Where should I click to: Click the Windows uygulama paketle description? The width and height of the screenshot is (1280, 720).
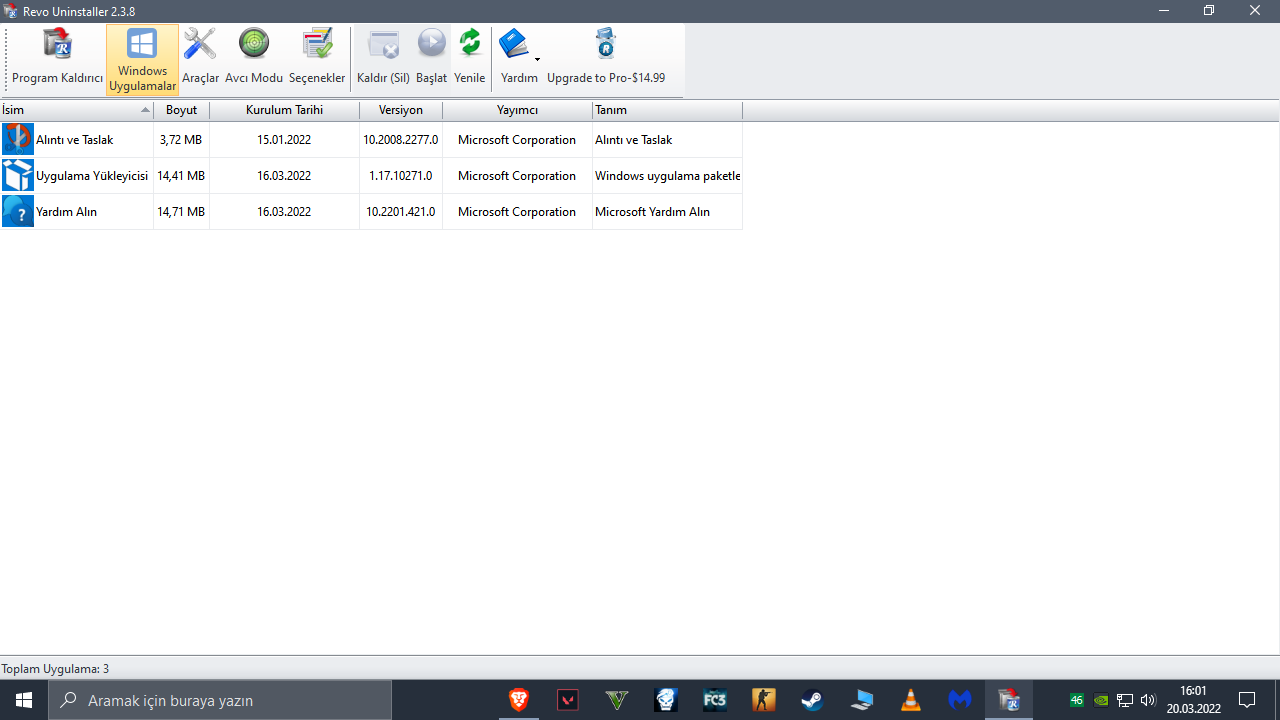click(x=668, y=176)
